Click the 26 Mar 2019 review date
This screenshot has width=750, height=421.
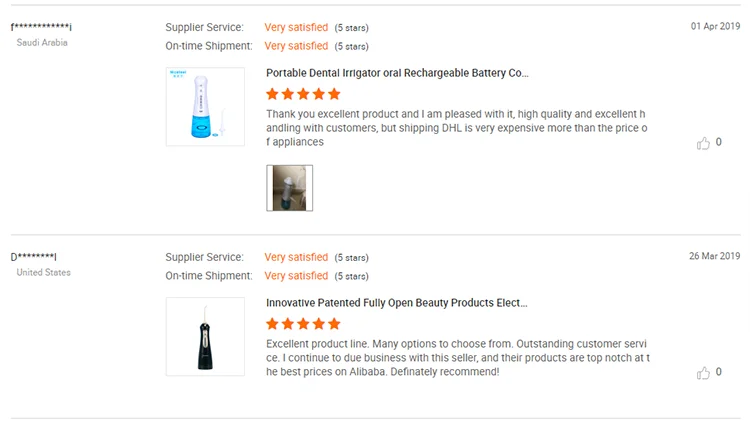[713, 256]
